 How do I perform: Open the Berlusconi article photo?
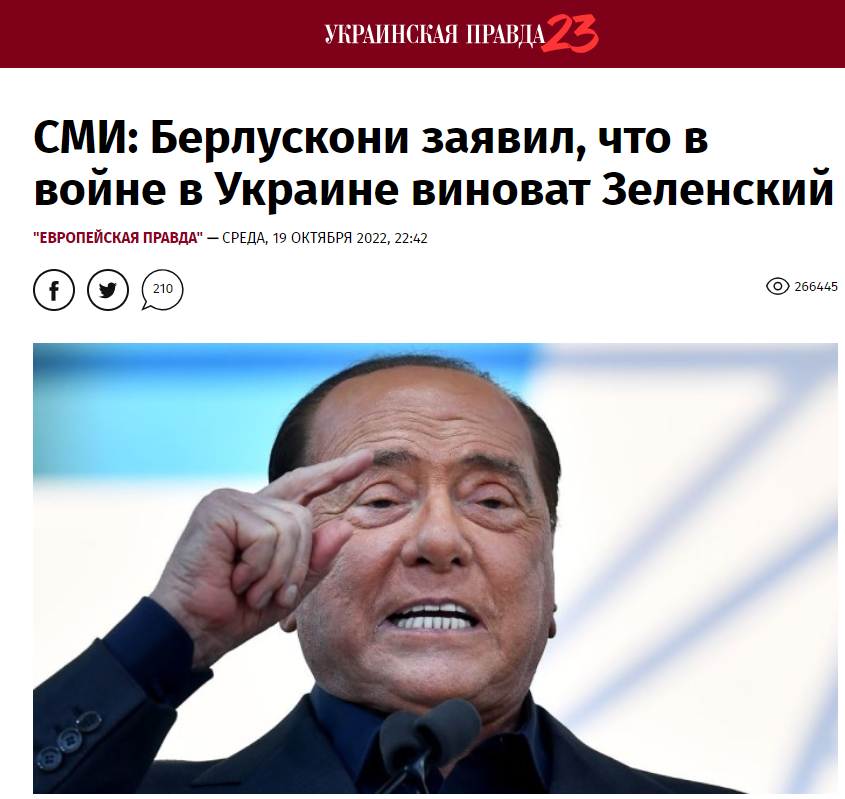(435, 568)
